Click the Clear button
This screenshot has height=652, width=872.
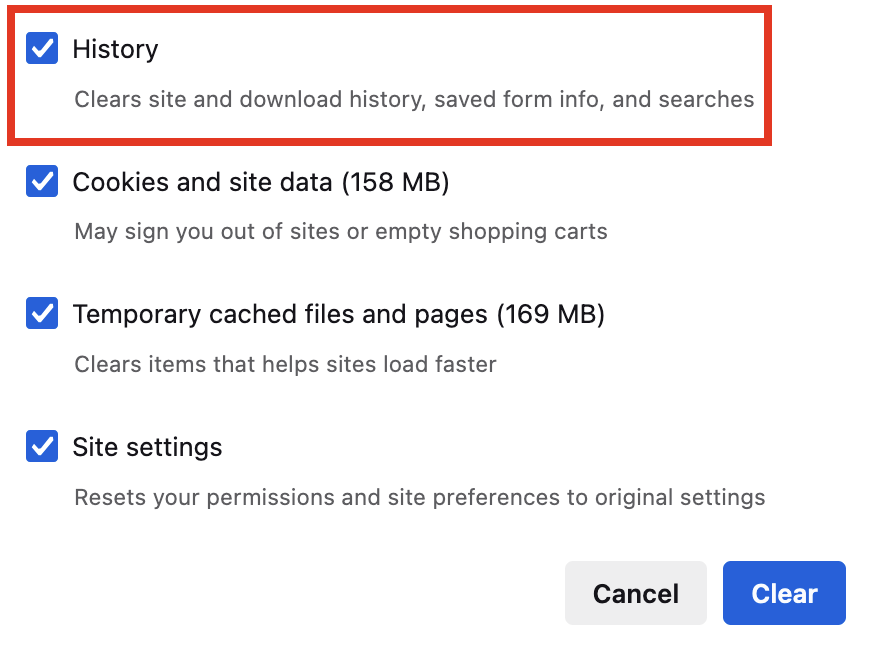click(784, 593)
